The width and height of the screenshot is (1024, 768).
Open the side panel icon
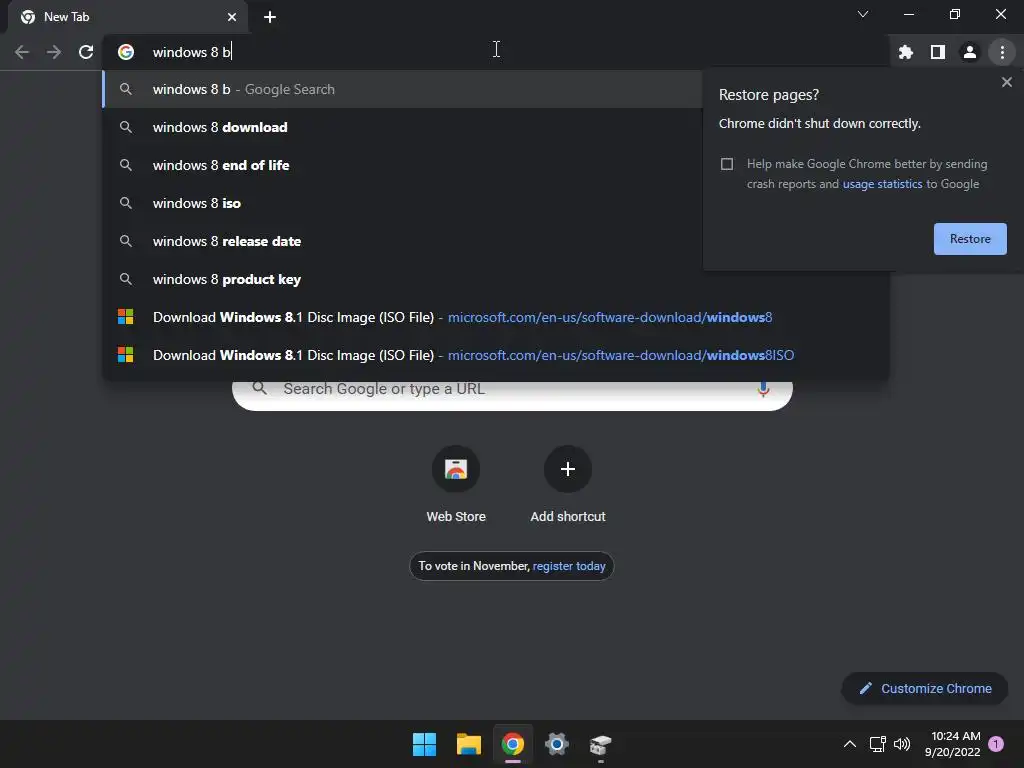[x=938, y=52]
